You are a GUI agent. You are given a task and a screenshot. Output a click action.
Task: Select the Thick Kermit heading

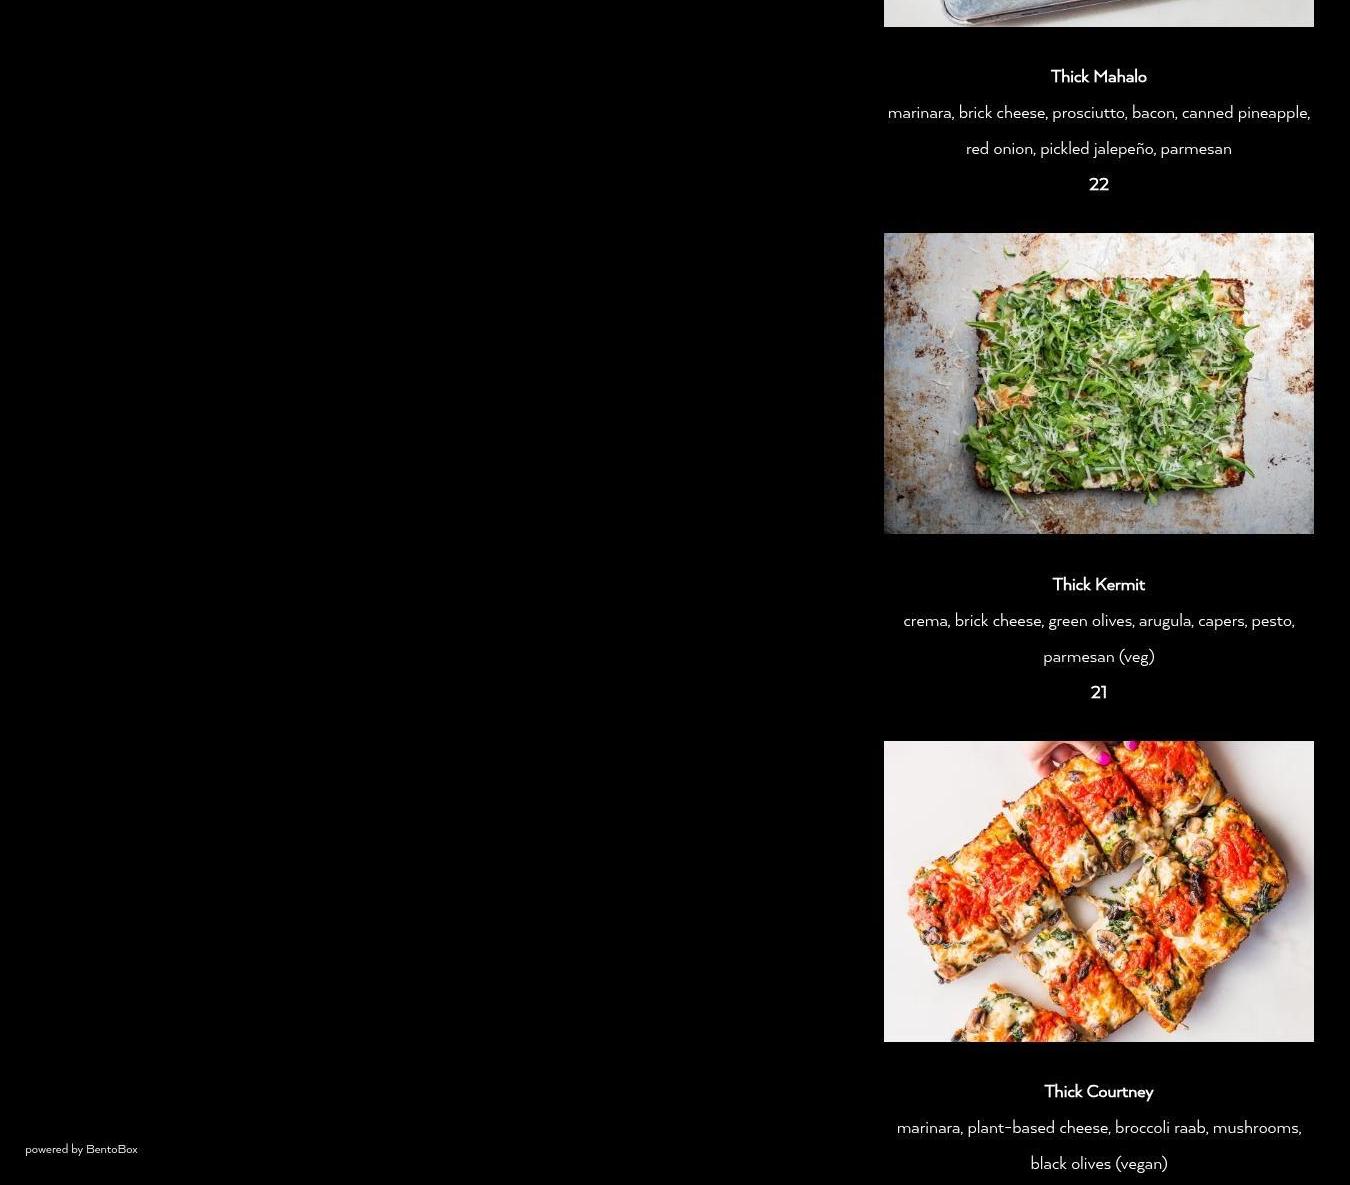click(1098, 584)
